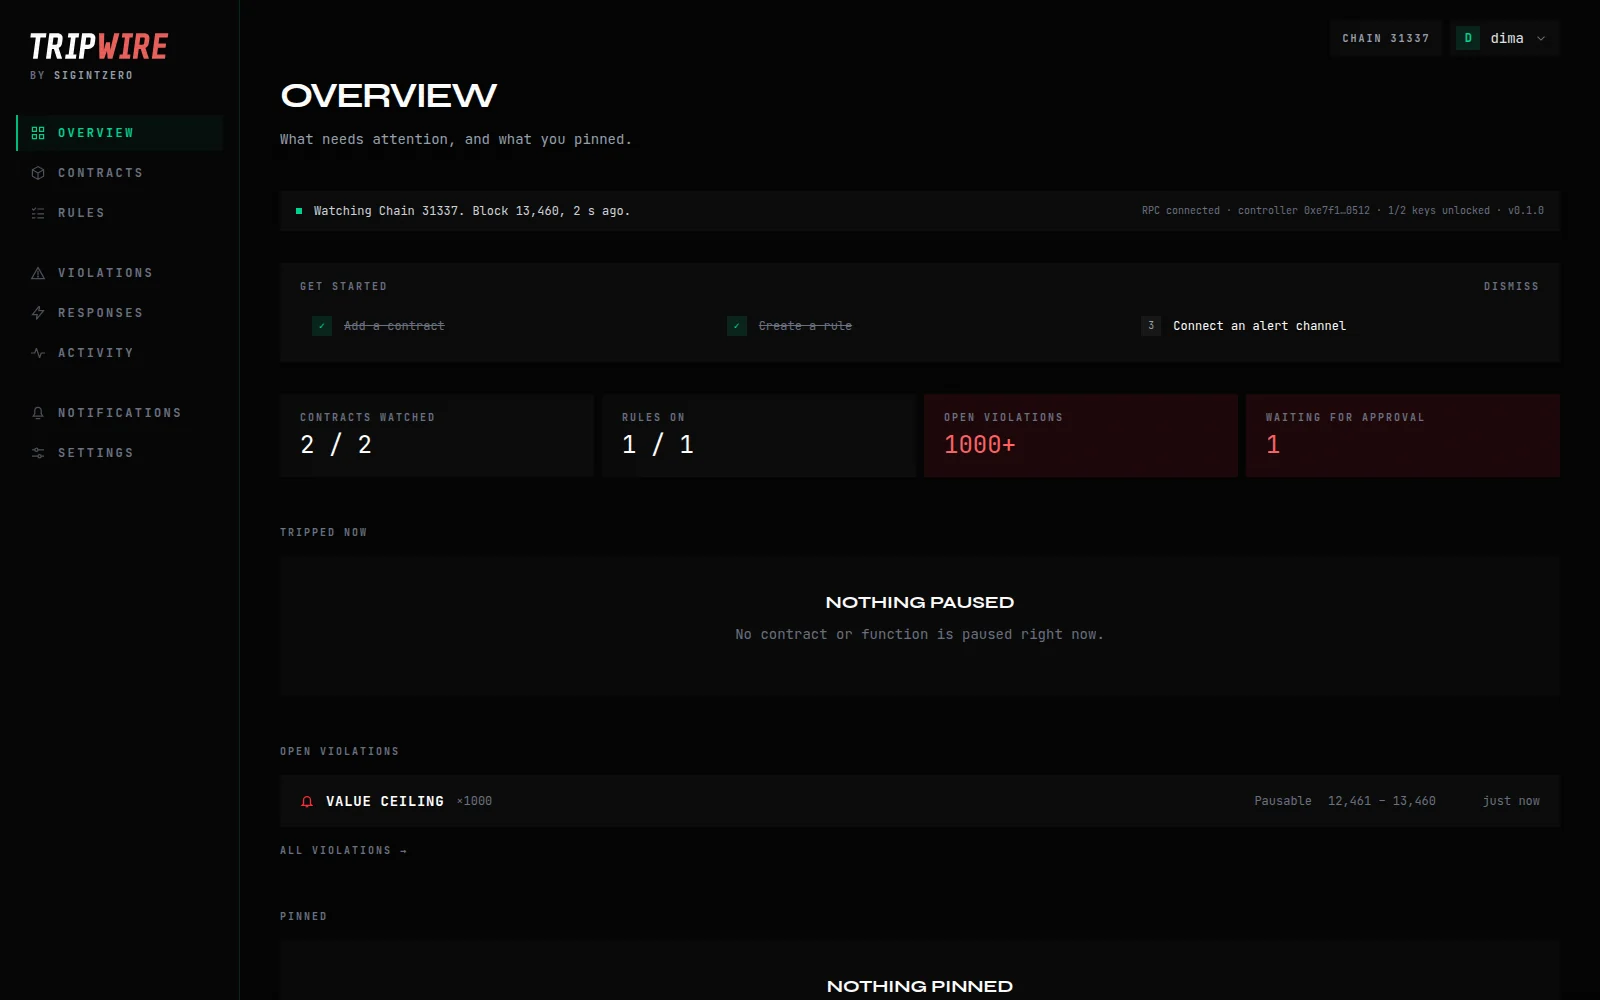
Task: Click the 1/2 keys unlocked status
Action: pyautogui.click(x=1438, y=211)
